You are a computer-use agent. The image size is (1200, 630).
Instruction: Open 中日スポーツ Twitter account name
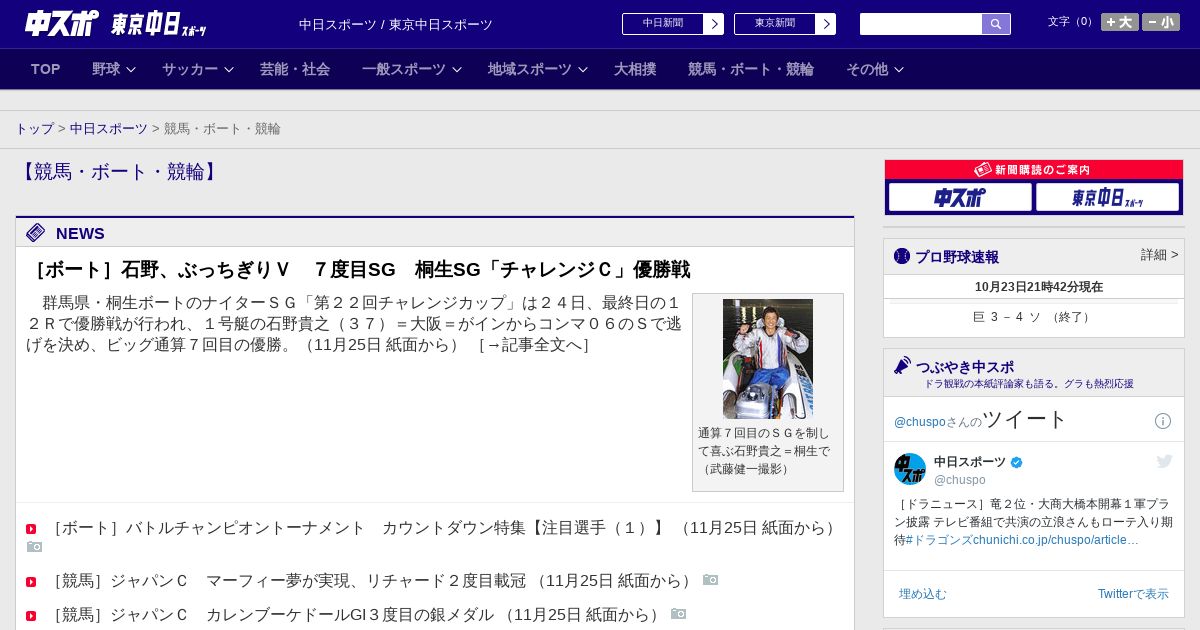point(970,462)
